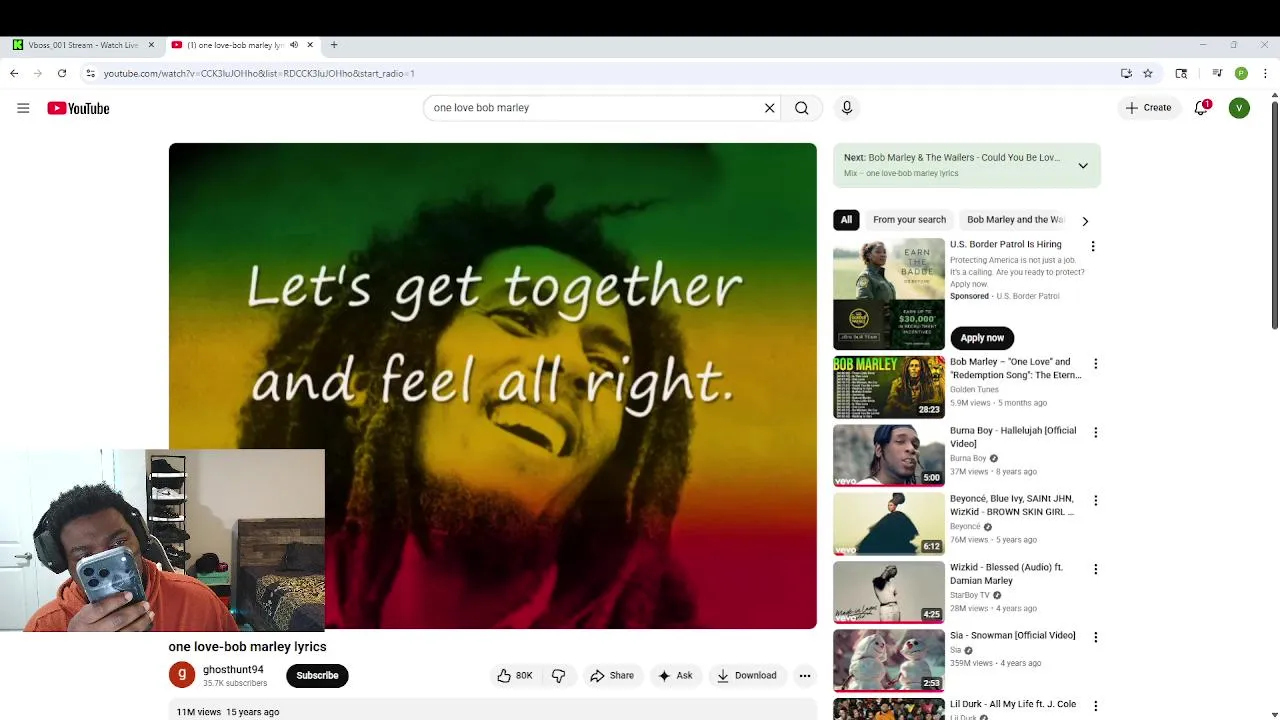Image resolution: width=1280 pixels, height=720 pixels.
Task: Open the YouTube hamburger guide menu
Action: pyautogui.click(x=23, y=108)
